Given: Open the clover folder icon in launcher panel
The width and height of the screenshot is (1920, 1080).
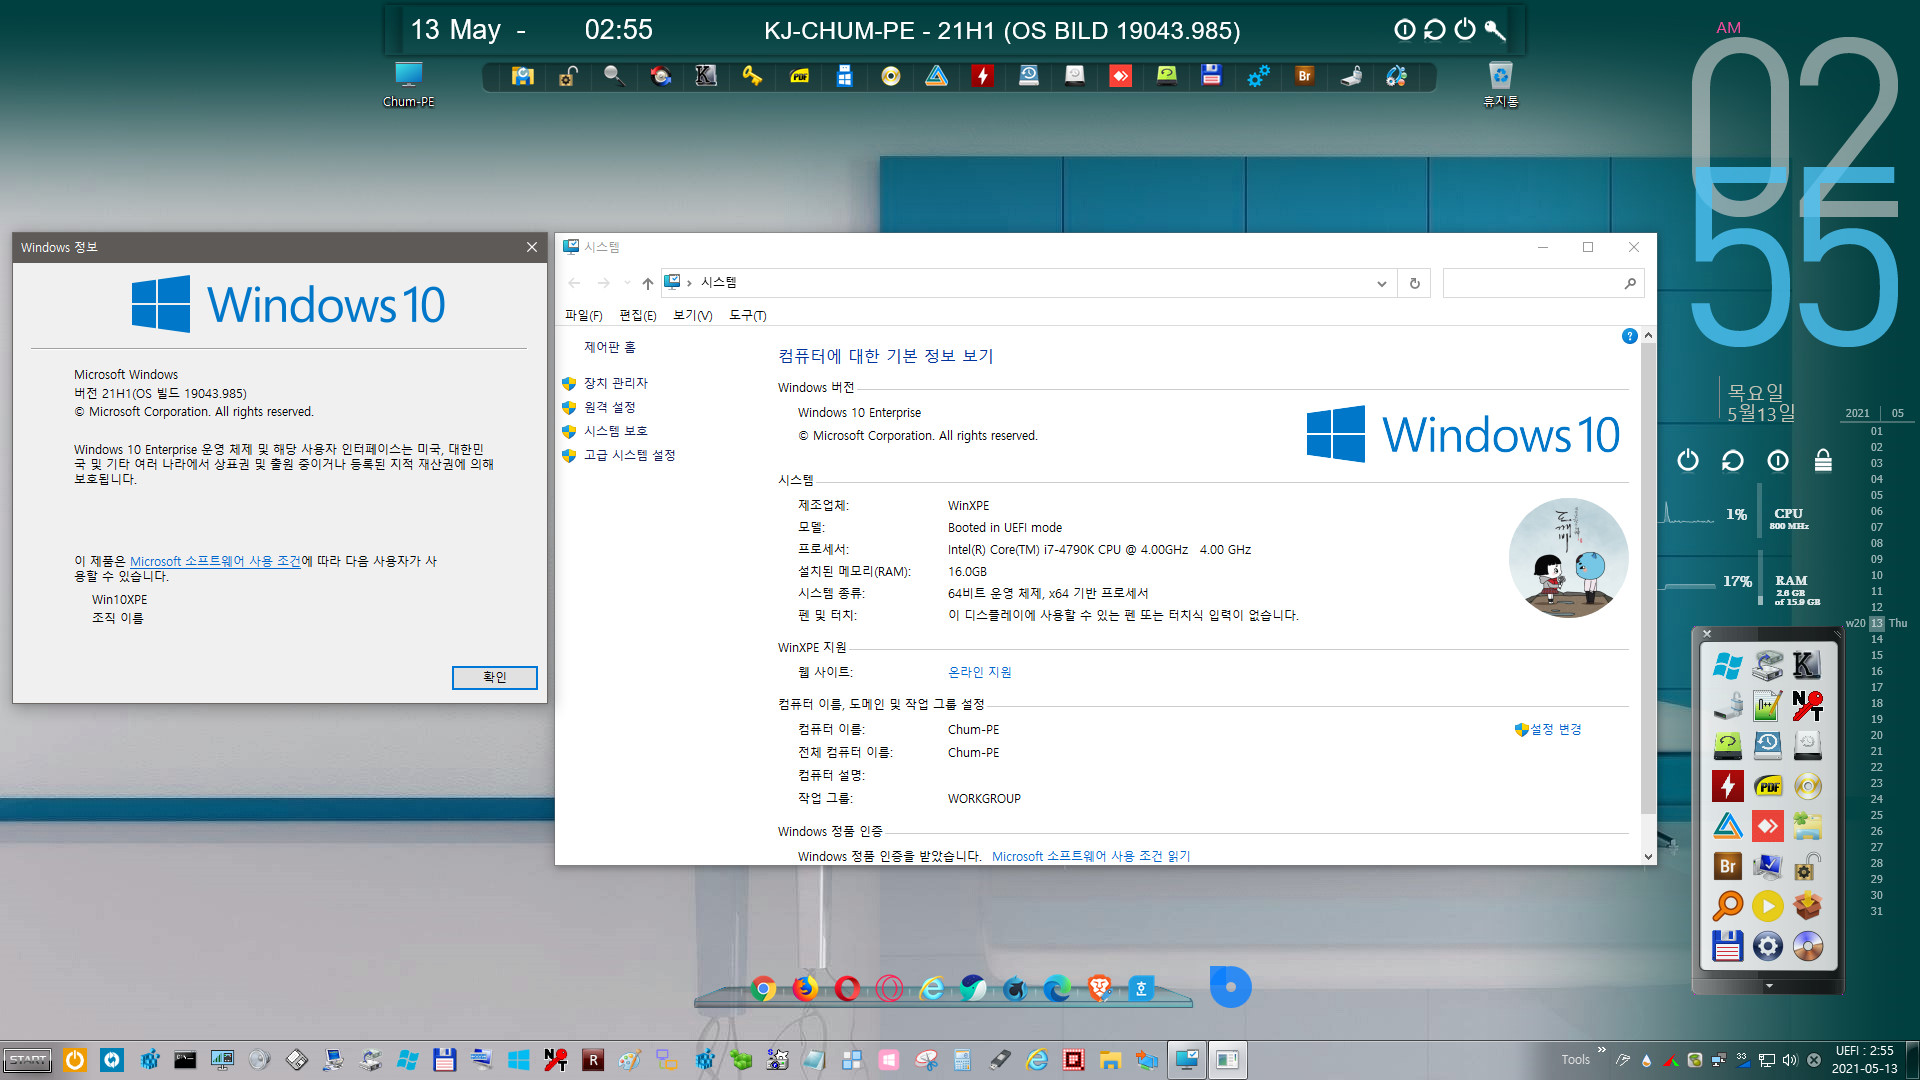Looking at the screenshot, I should (1807, 826).
